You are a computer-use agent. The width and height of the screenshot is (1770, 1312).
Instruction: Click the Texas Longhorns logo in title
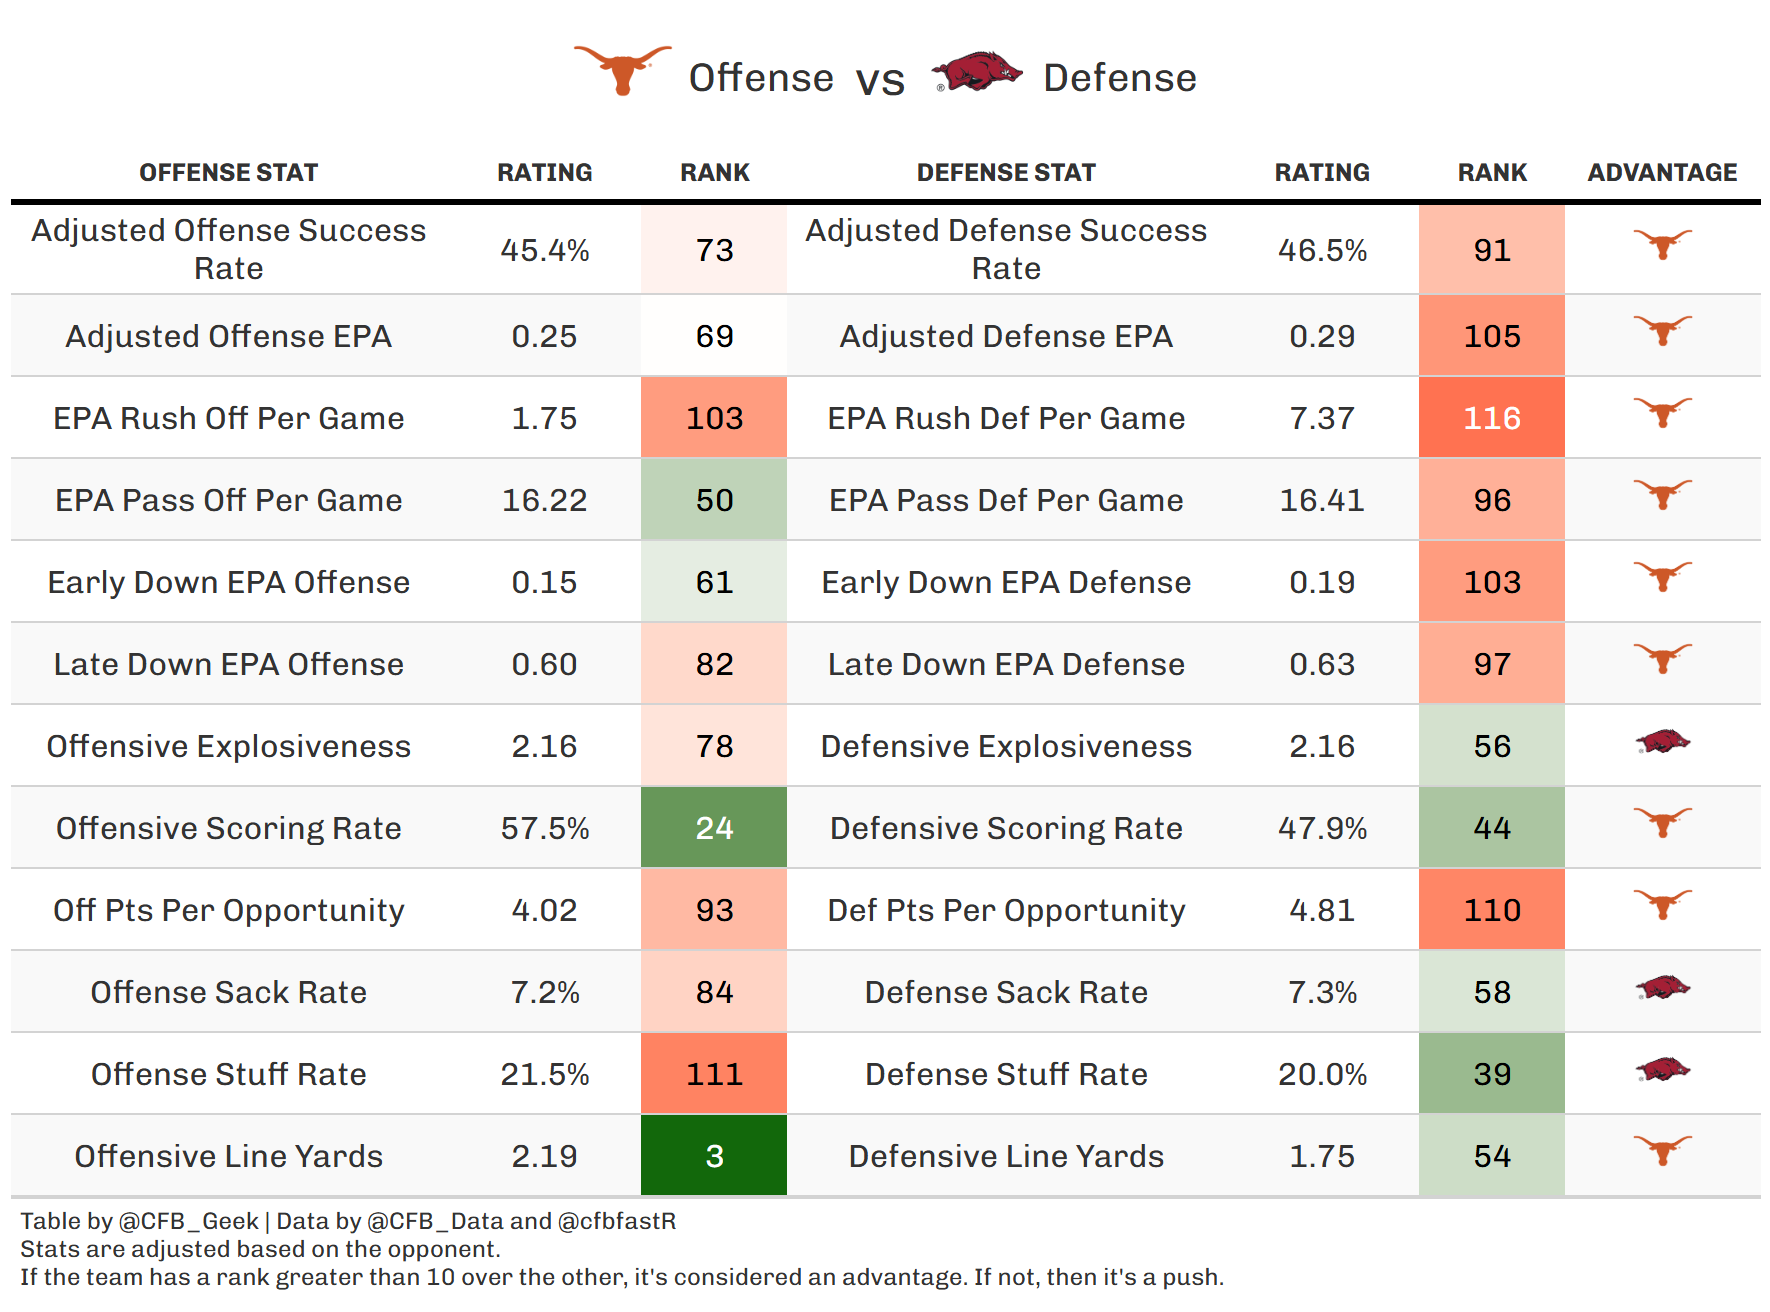[x=622, y=70]
